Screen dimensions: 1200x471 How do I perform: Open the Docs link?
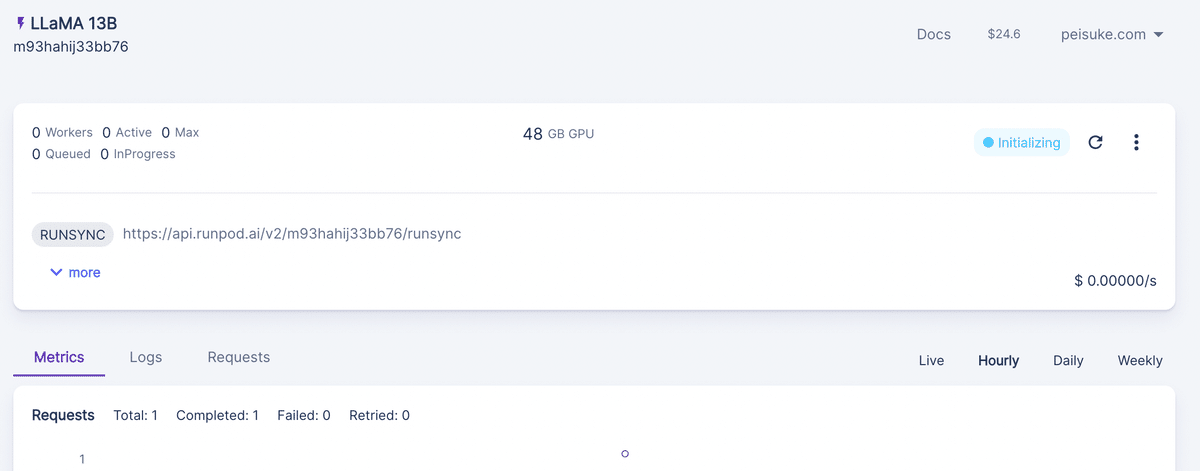tap(933, 34)
